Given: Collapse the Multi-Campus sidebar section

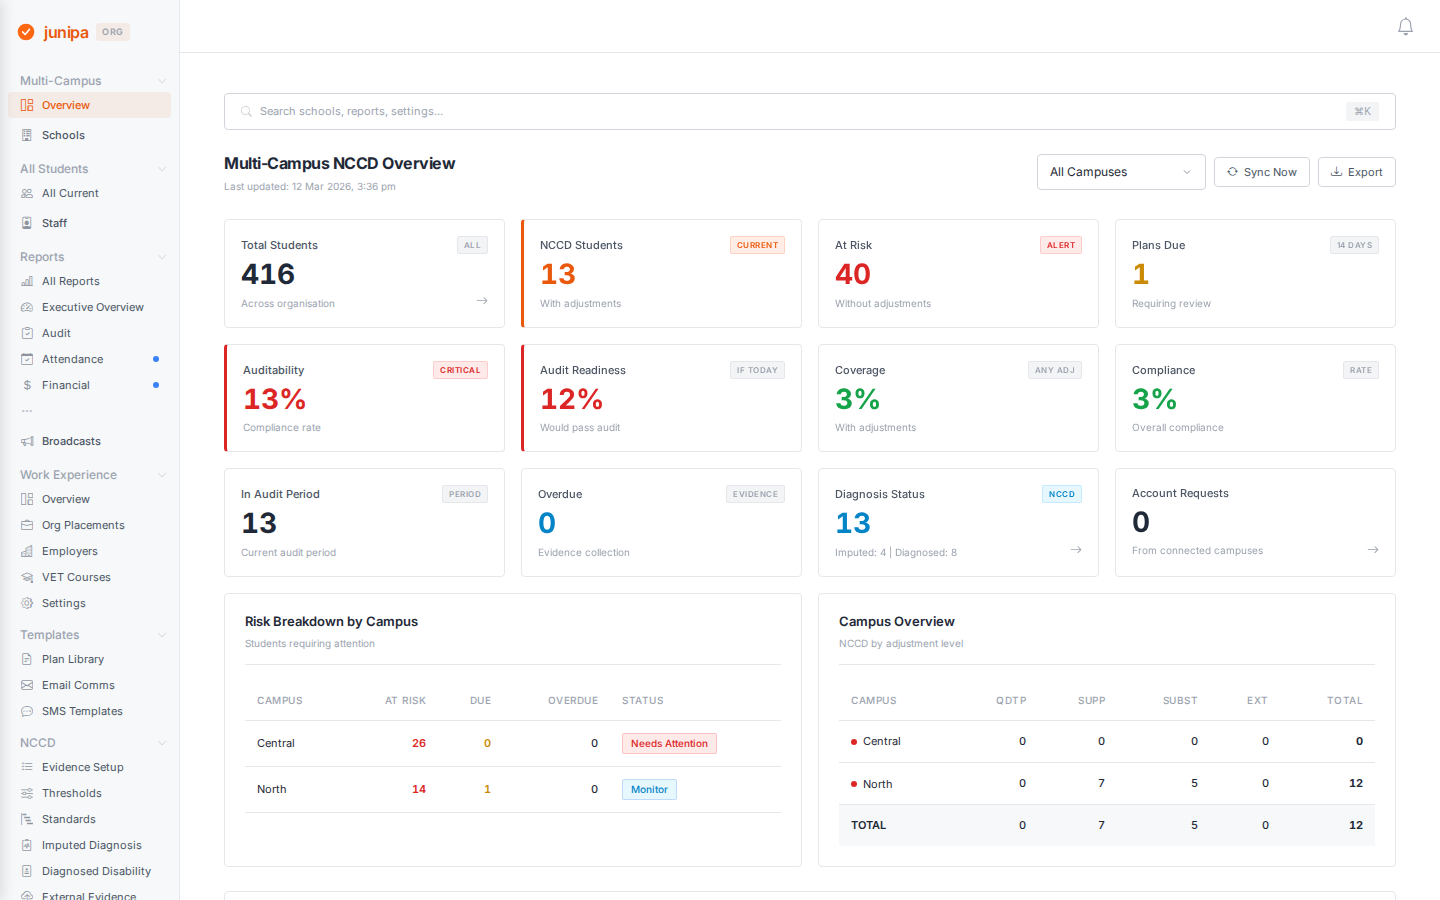Looking at the screenshot, I should (x=161, y=80).
